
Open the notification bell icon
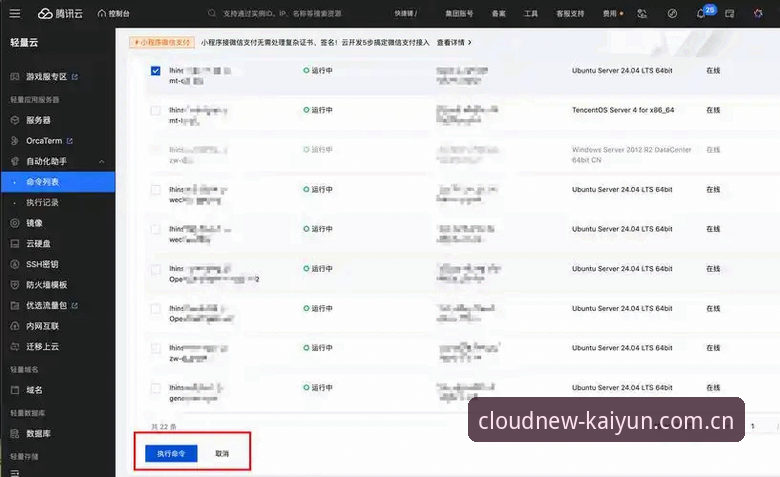pos(700,13)
